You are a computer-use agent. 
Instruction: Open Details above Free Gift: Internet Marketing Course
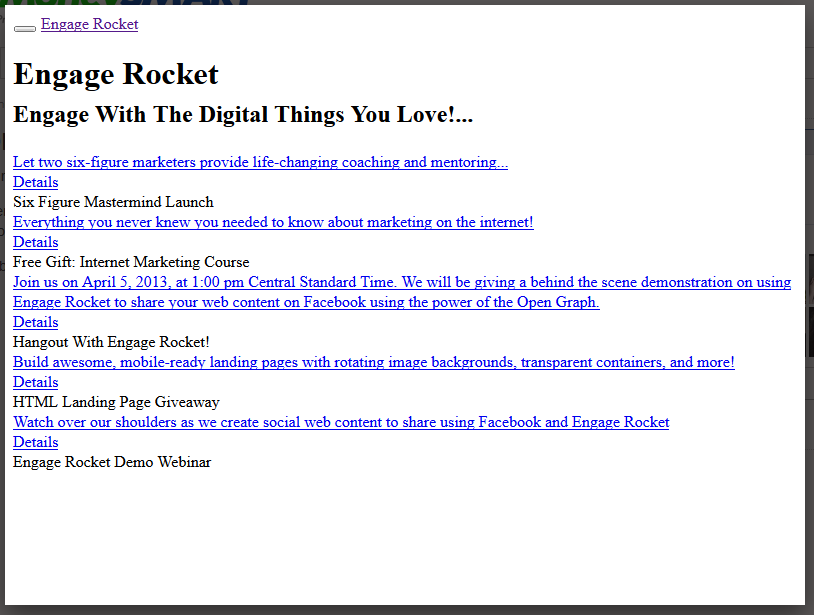[35, 242]
